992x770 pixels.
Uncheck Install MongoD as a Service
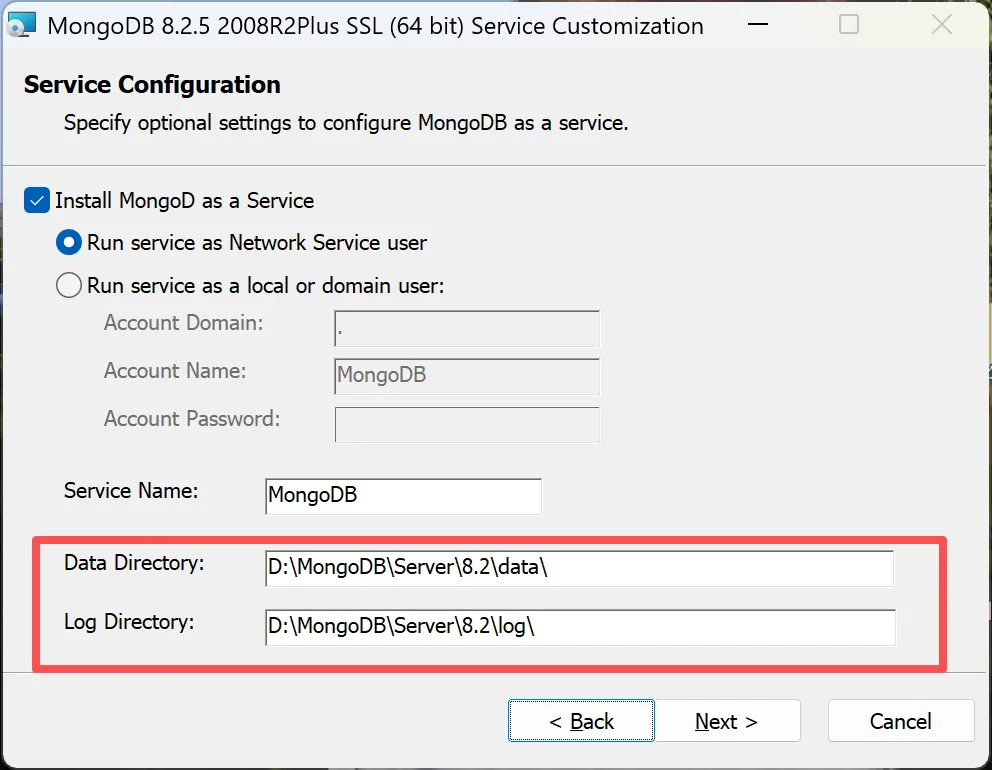[37, 200]
